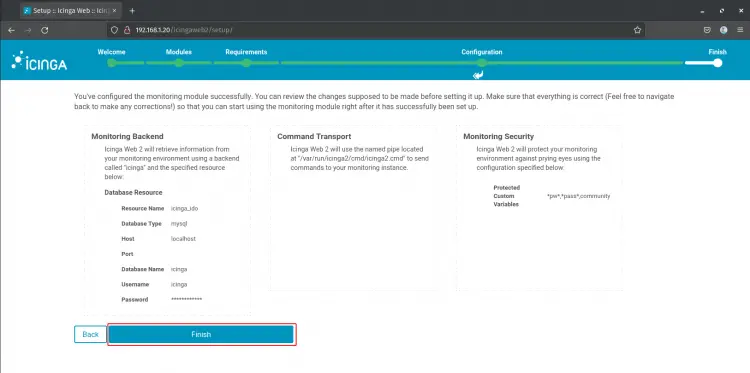This screenshot has height=373, width=750.
Task: Click the Username label
Action: click(x=135, y=285)
